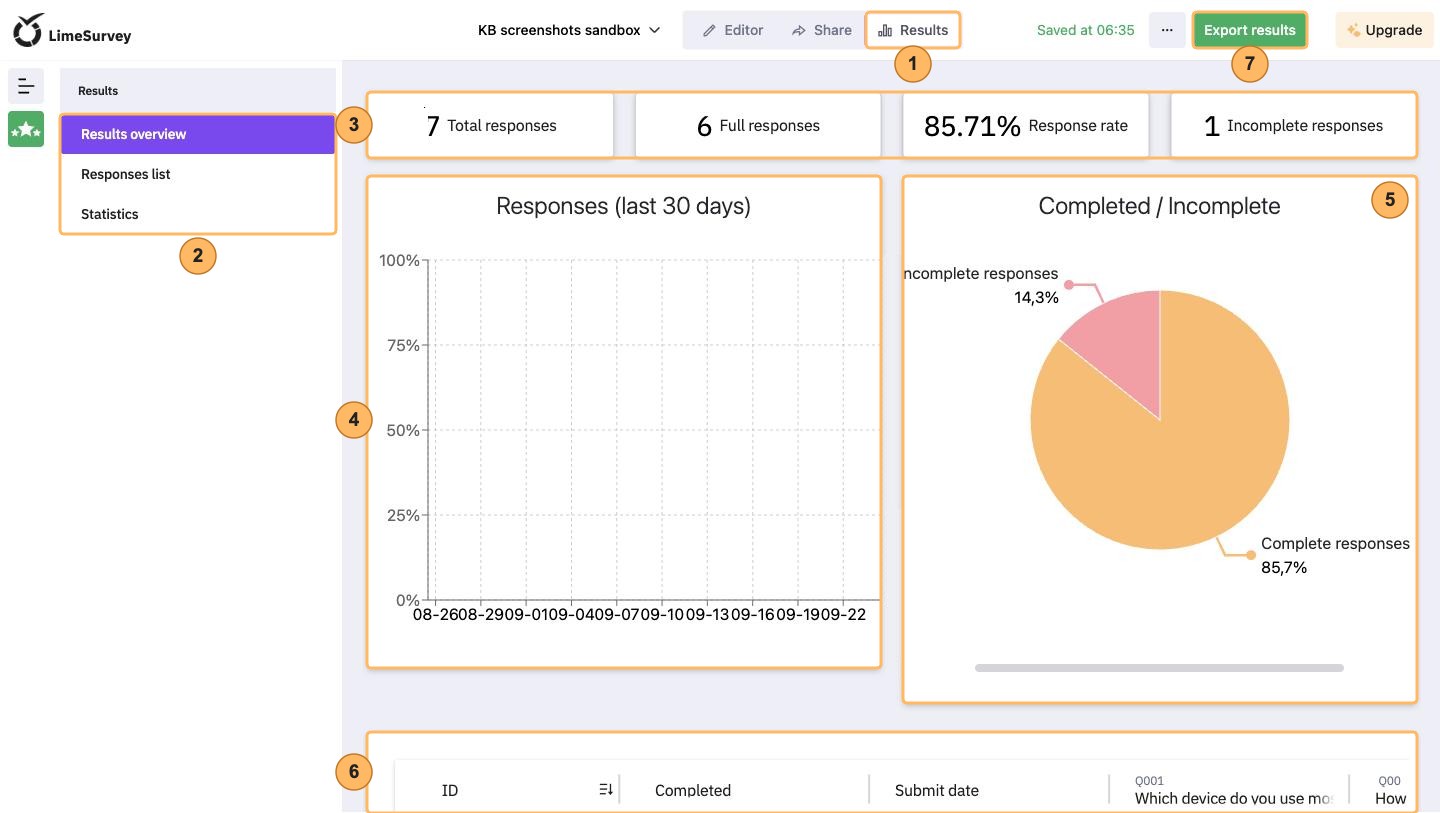Click the Results sidebar heading

click(98, 90)
